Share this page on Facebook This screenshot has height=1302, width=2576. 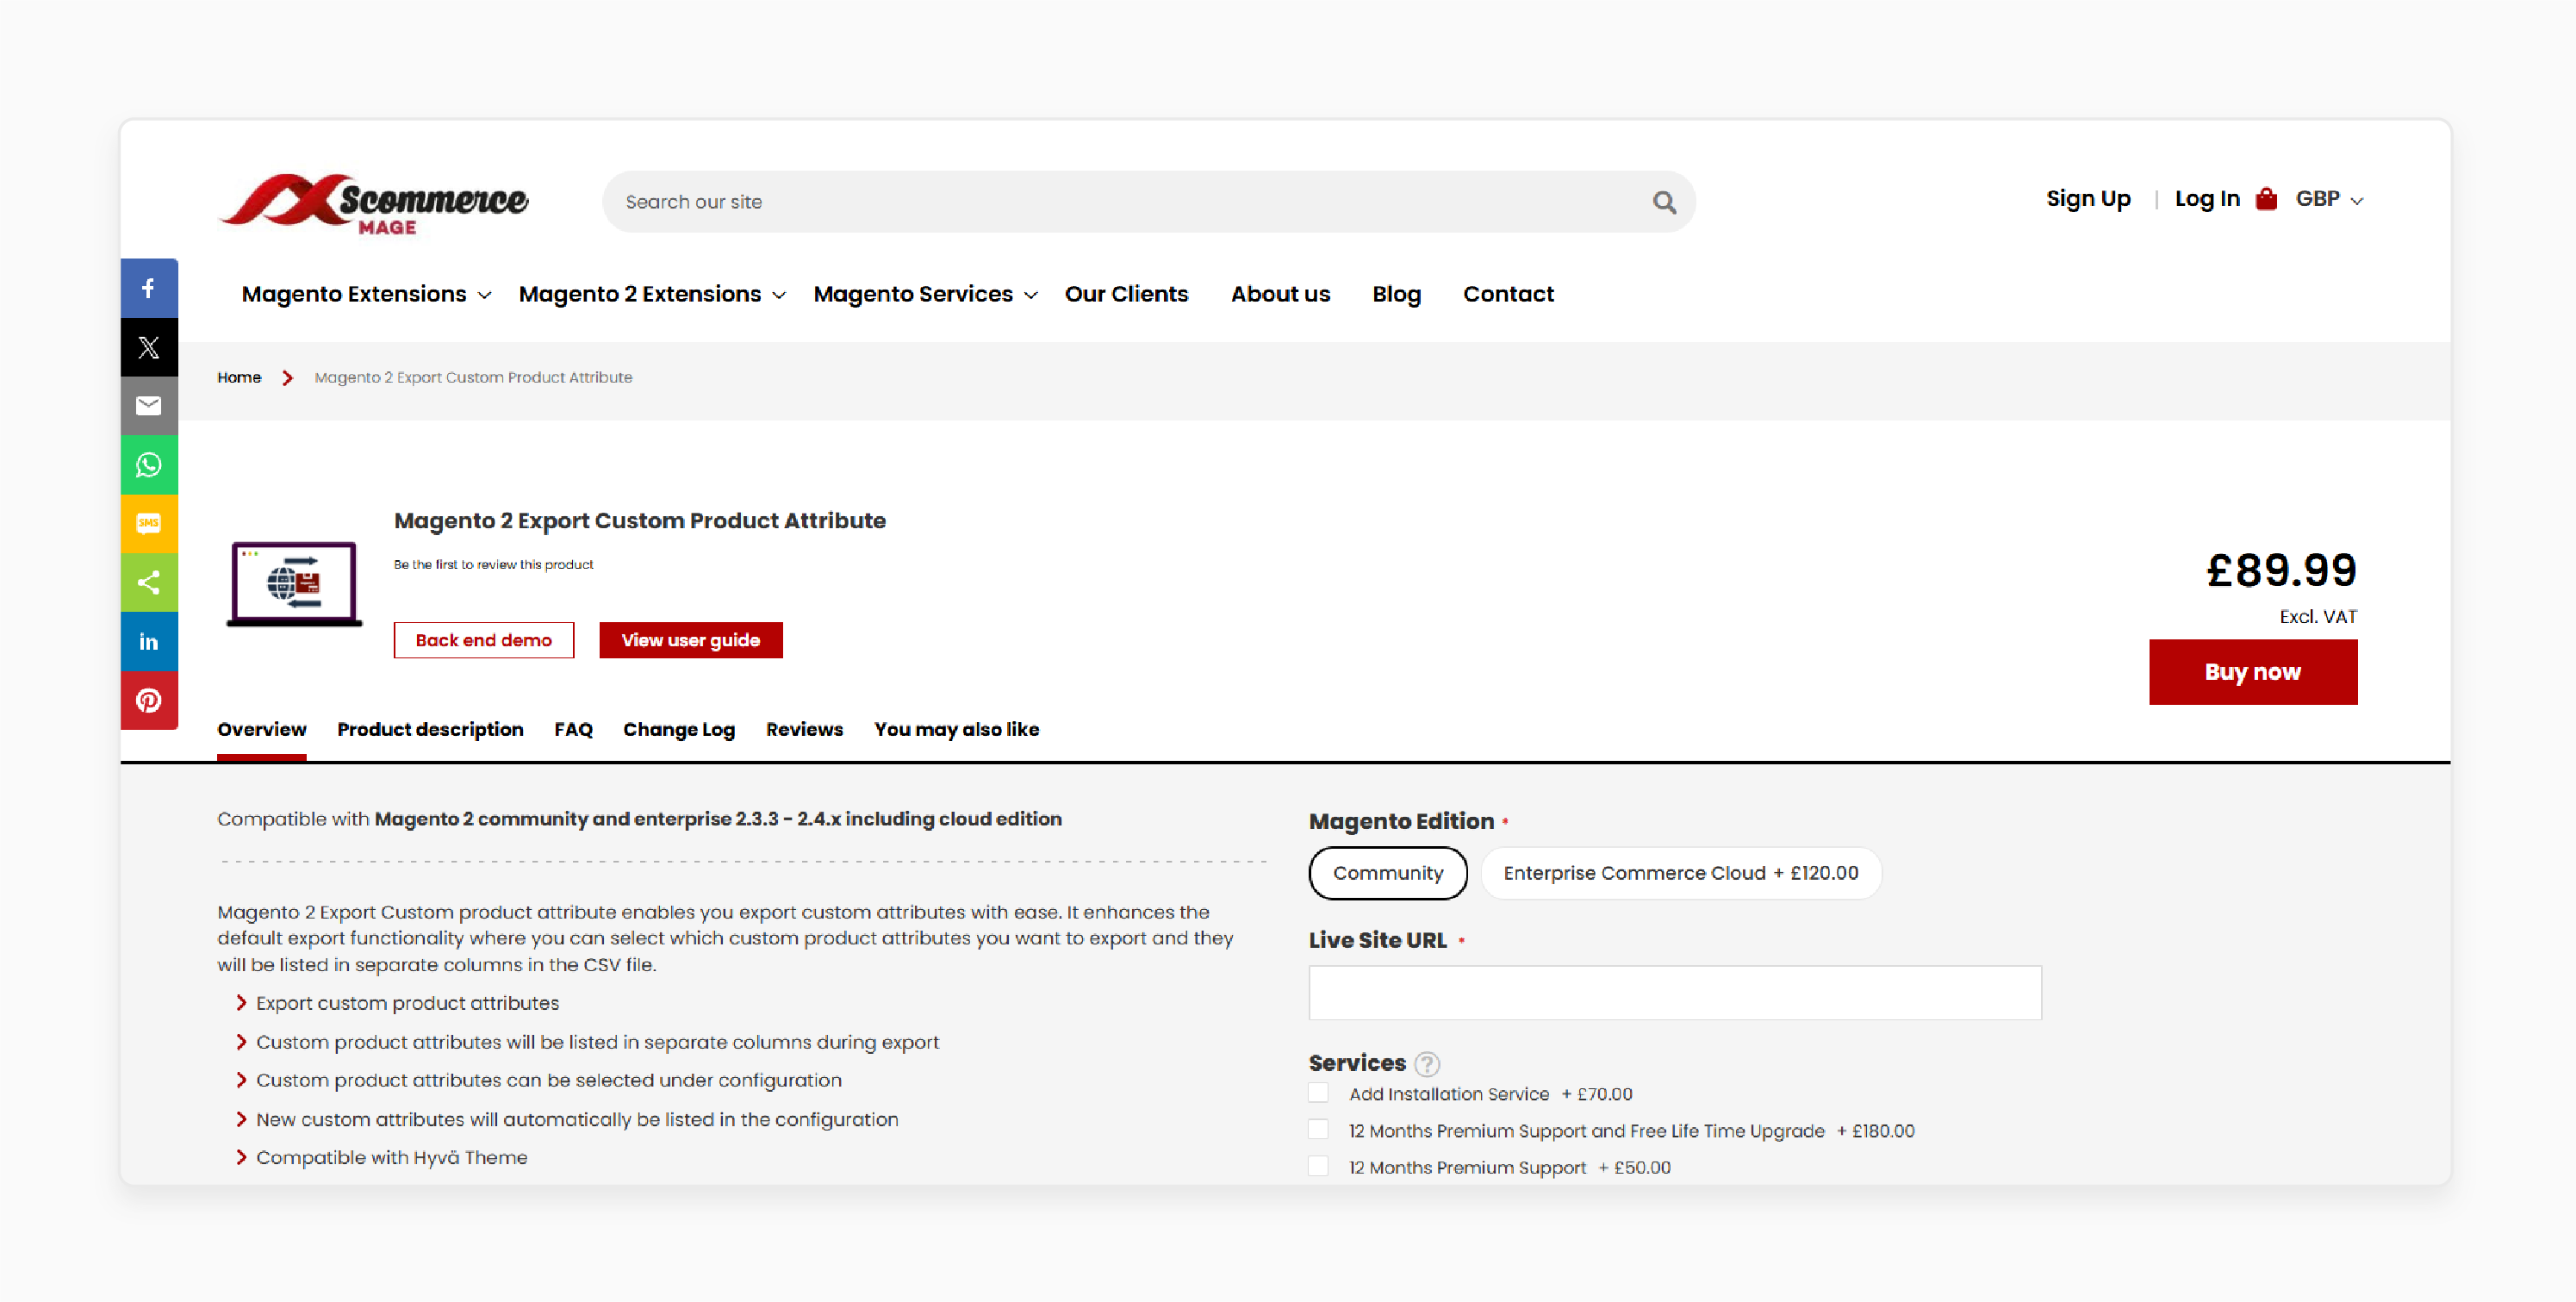tap(149, 288)
